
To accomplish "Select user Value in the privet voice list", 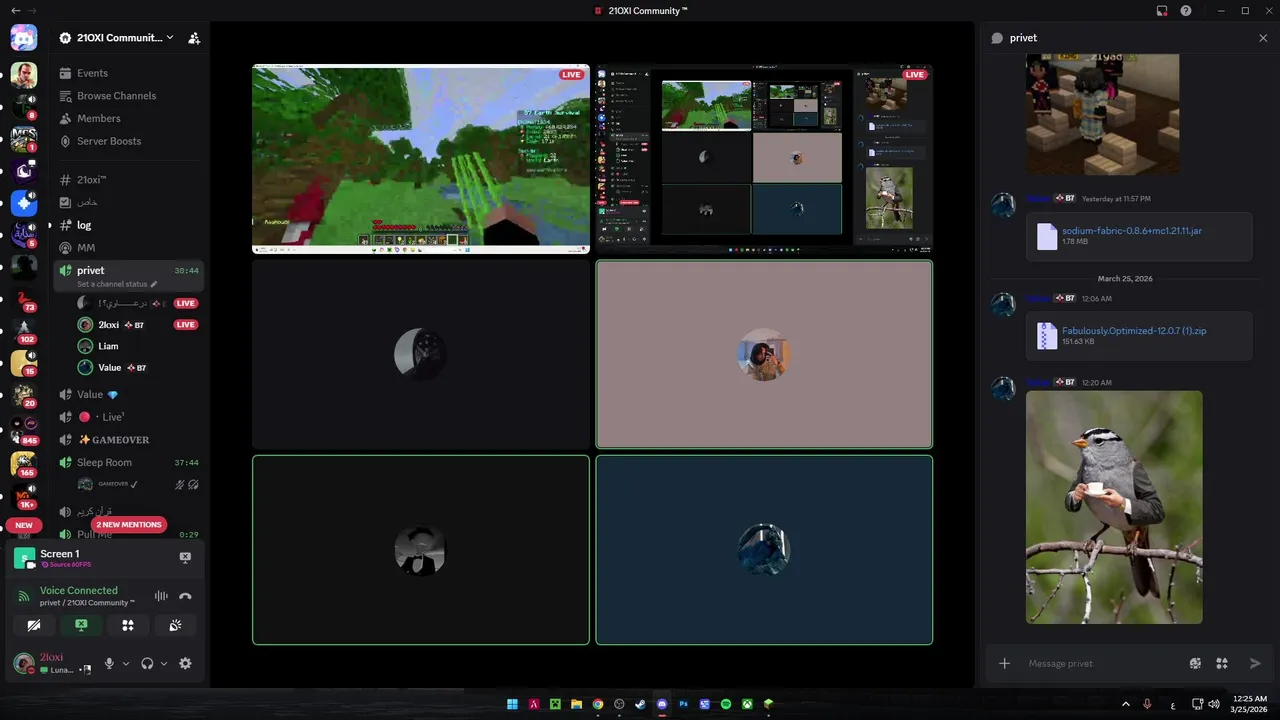I will 138,367.
